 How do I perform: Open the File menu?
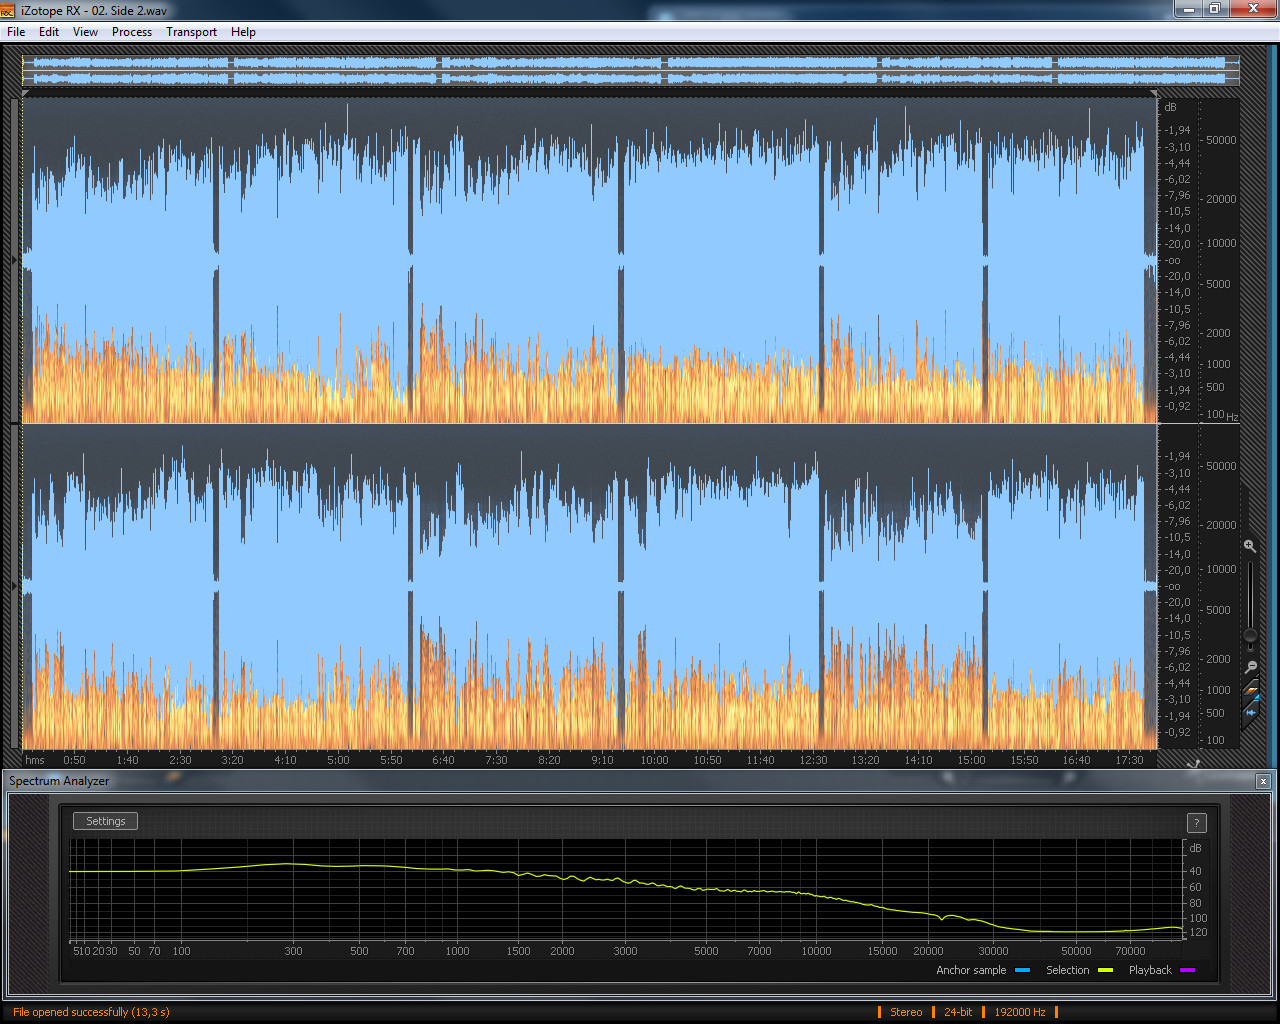pyautogui.click(x=16, y=32)
